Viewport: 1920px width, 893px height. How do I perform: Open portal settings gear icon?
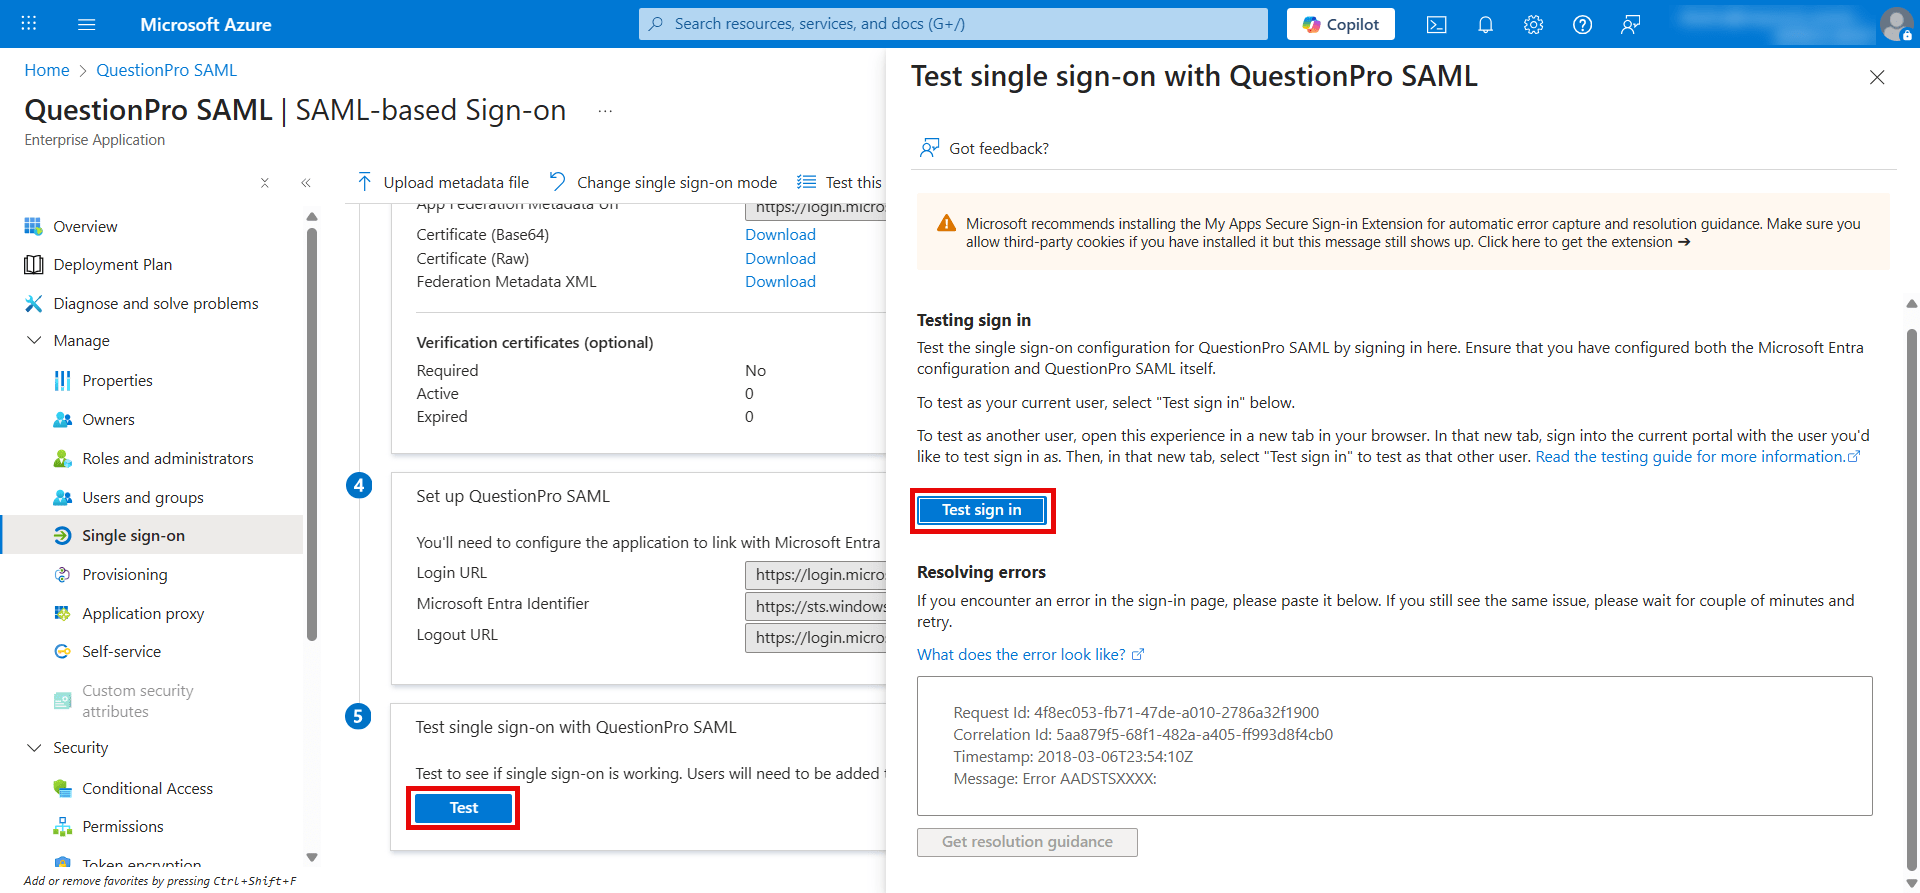(x=1533, y=25)
